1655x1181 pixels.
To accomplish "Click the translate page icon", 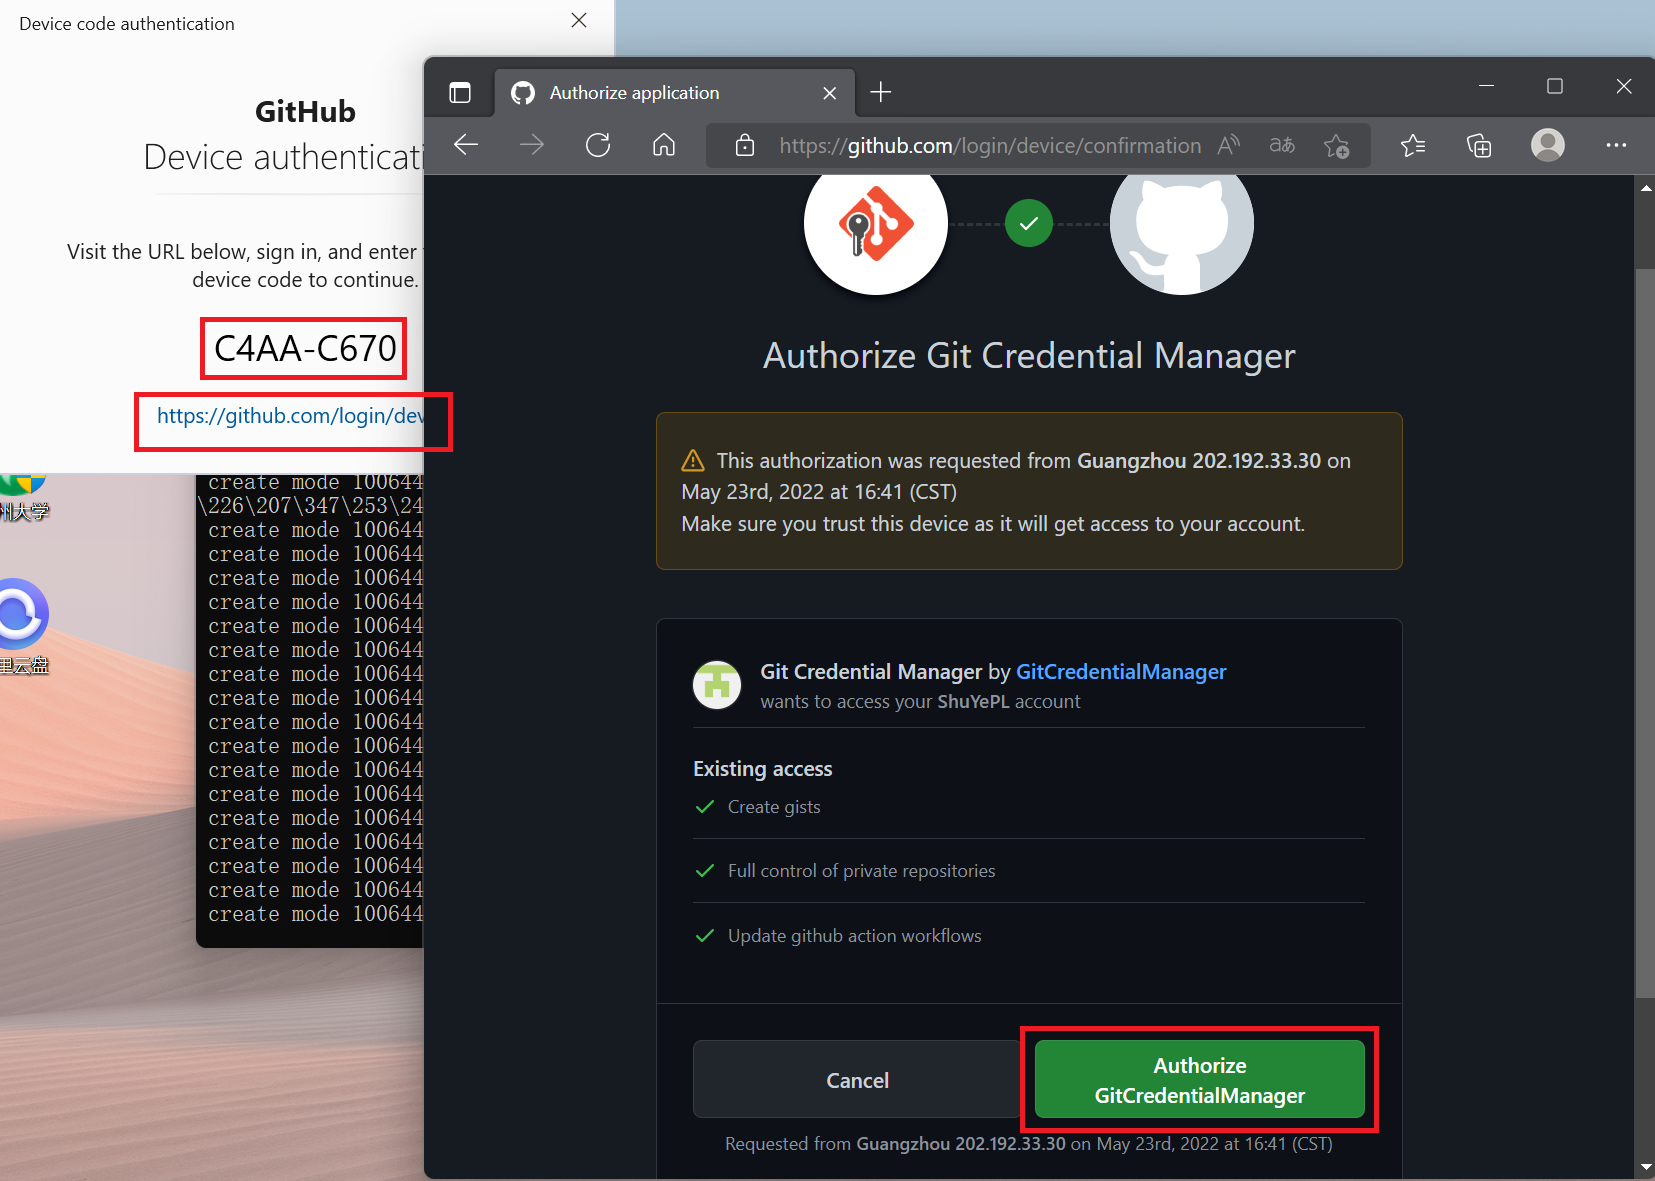I will coord(1282,145).
